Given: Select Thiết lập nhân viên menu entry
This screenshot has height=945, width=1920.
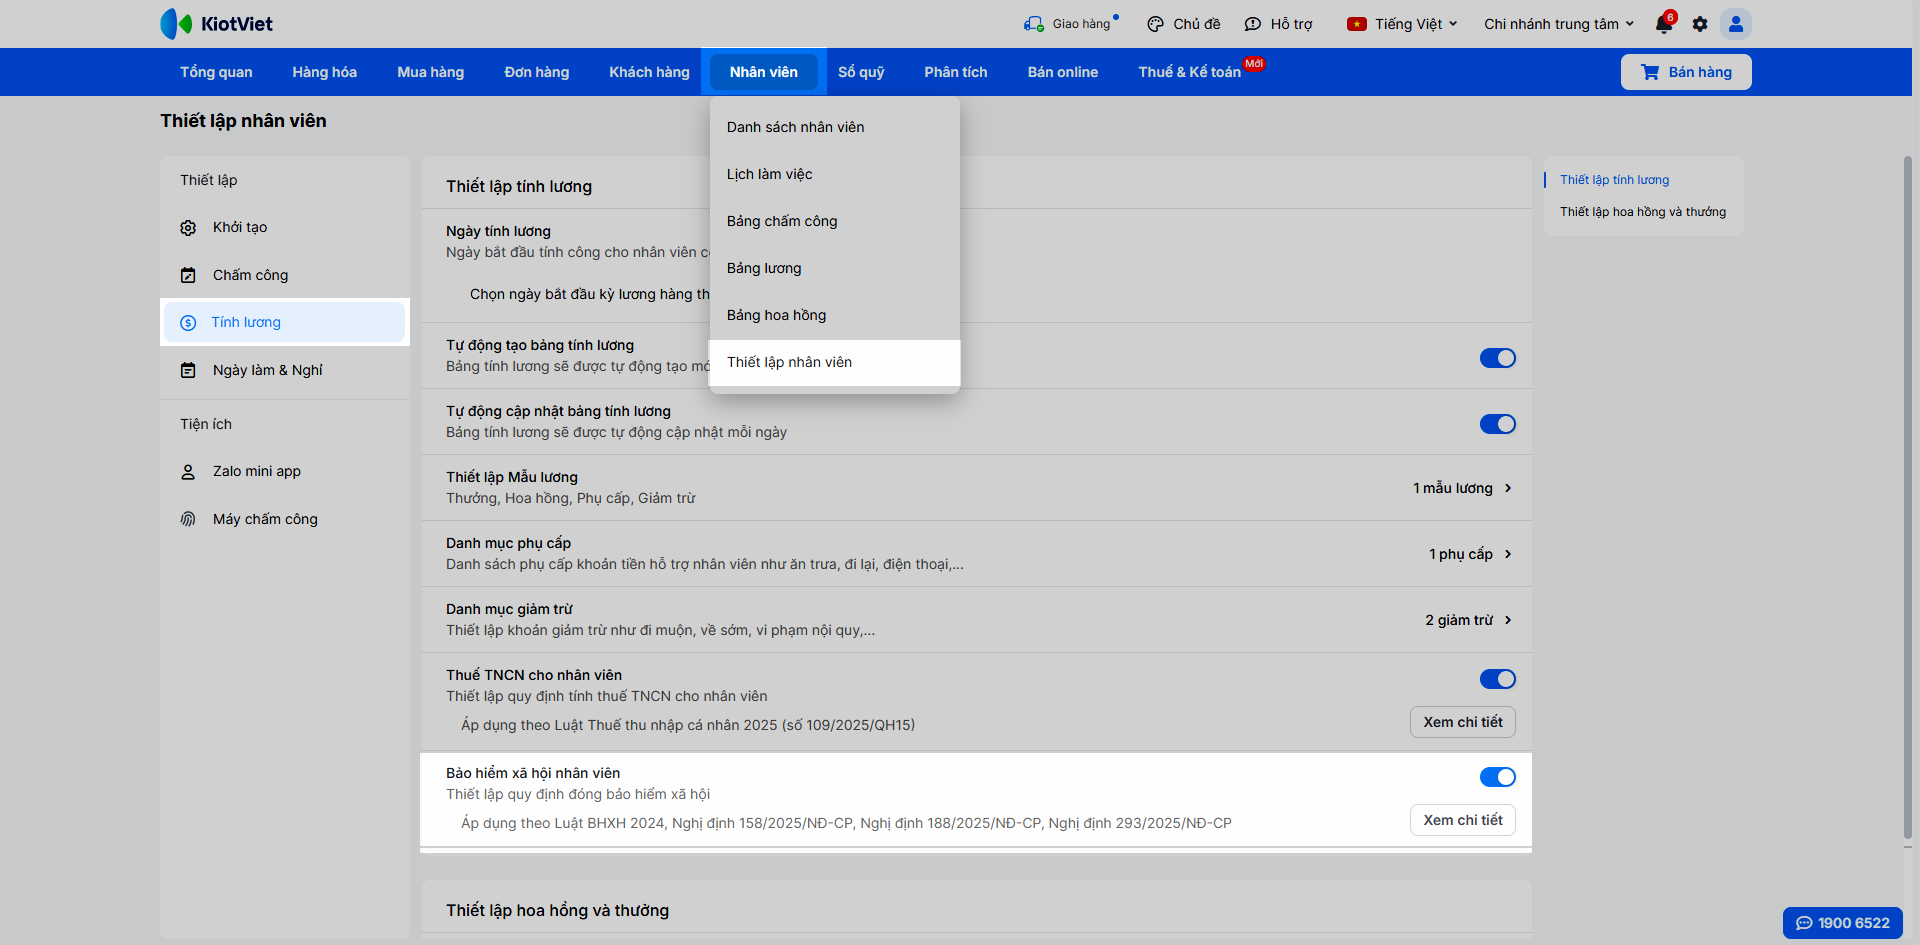Looking at the screenshot, I should pyautogui.click(x=835, y=362).
